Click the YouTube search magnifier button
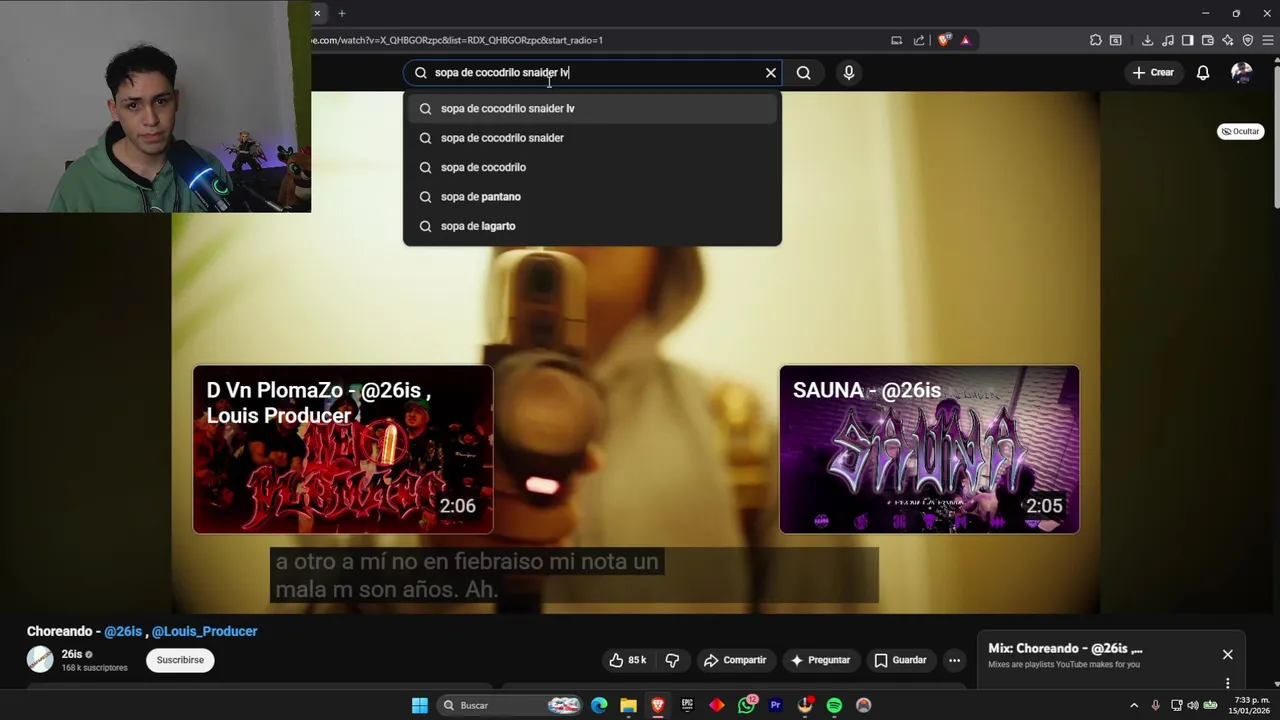The height and width of the screenshot is (720, 1280). [x=803, y=73]
